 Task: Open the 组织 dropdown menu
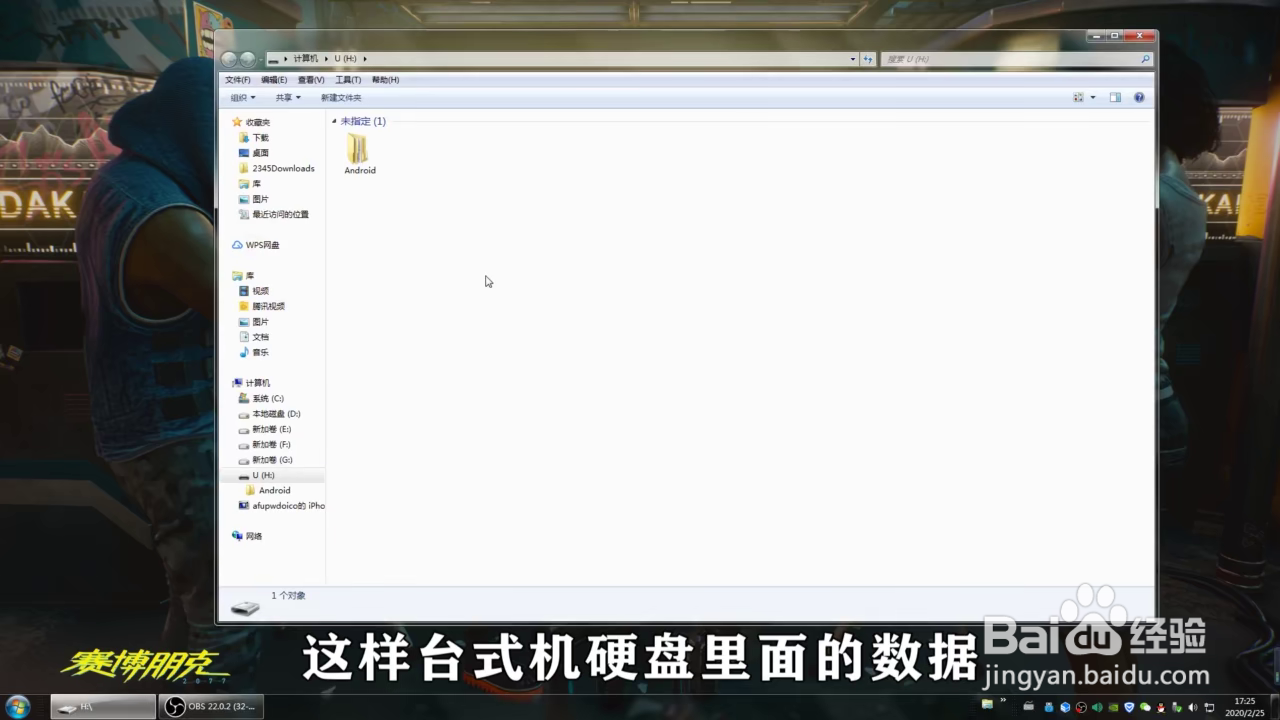pyautogui.click(x=242, y=98)
